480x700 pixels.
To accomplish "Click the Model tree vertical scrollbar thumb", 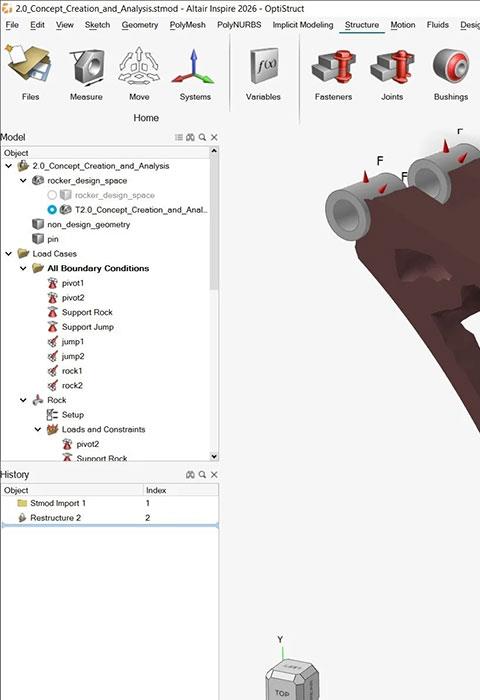I will 214,222.
